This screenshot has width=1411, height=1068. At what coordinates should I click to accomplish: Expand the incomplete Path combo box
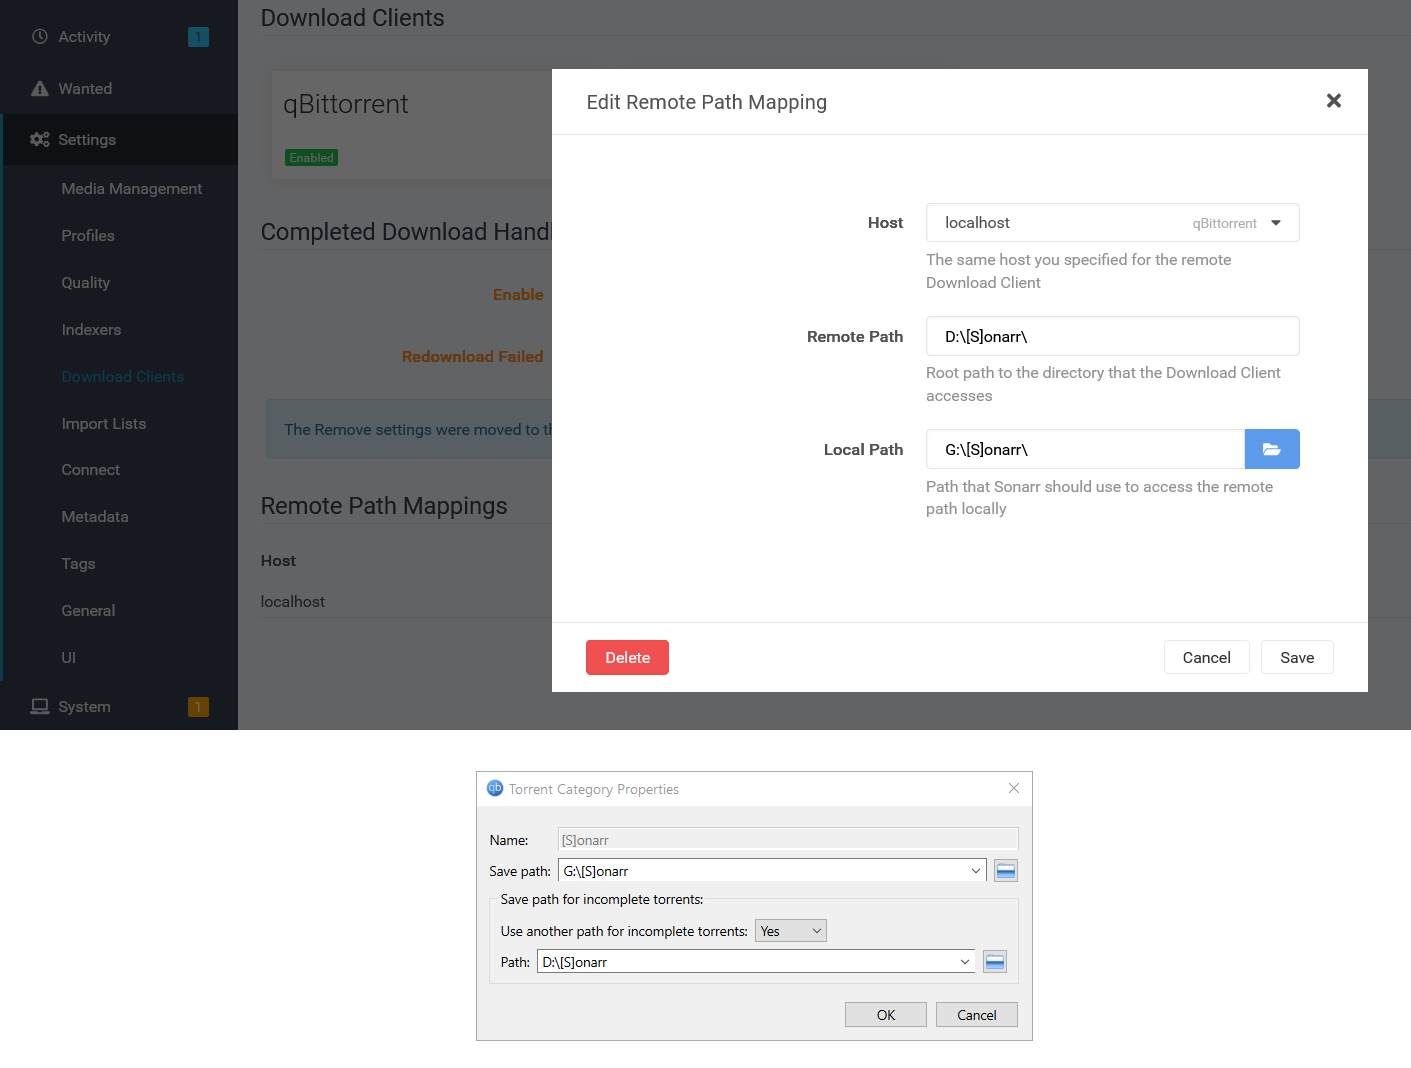coord(965,962)
